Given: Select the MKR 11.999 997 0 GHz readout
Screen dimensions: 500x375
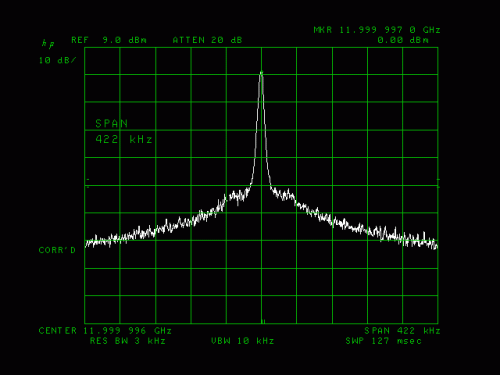Looking at the screenshot, I should (x=377, y=30).
